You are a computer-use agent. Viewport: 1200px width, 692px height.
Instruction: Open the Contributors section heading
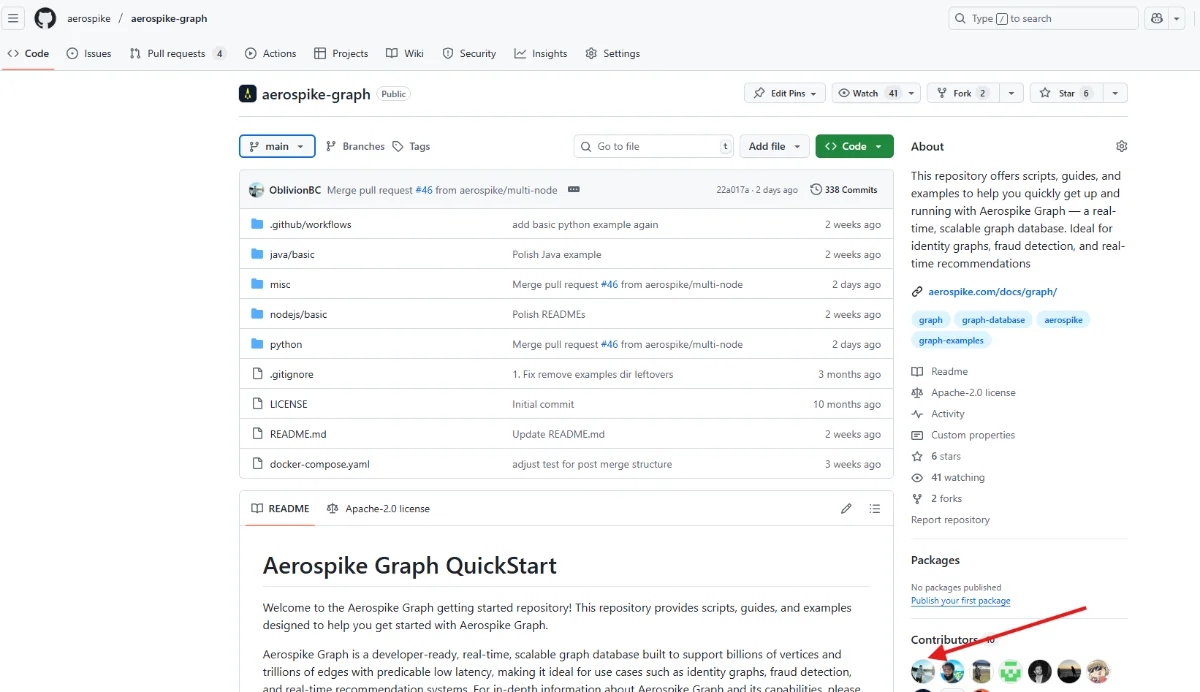point(944,640)
